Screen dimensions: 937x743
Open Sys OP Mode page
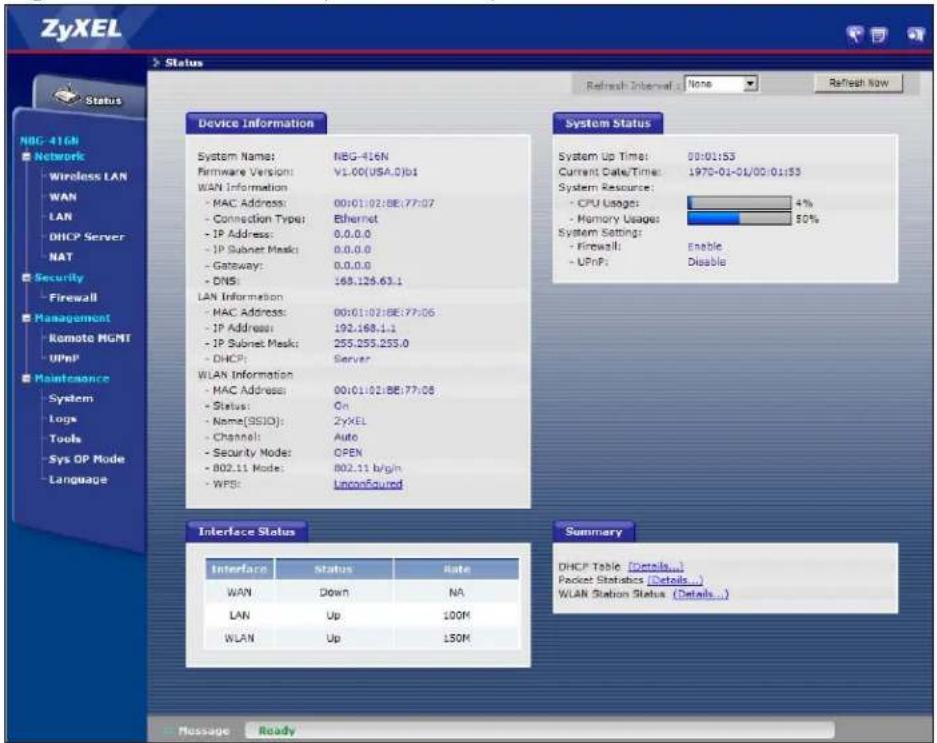(x=87, y=459)
